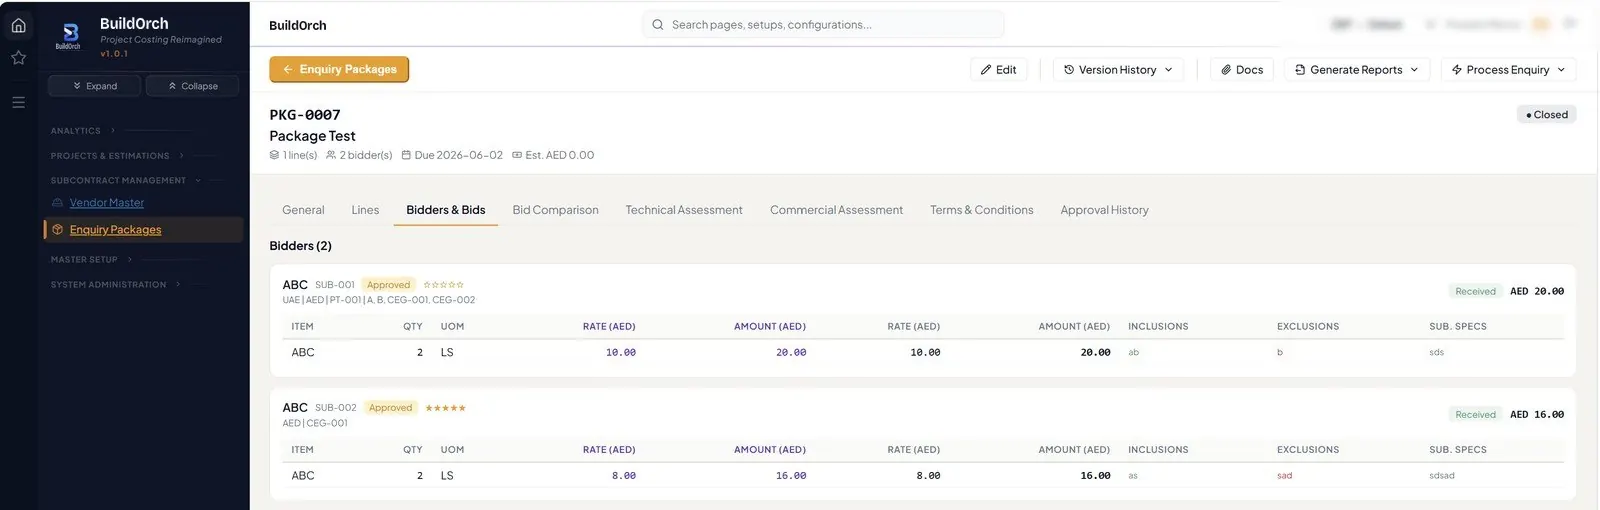Expand Projects & Estimations section
Image resolution: width=1600 pixels, height=510 pixels.
(117, 156)
